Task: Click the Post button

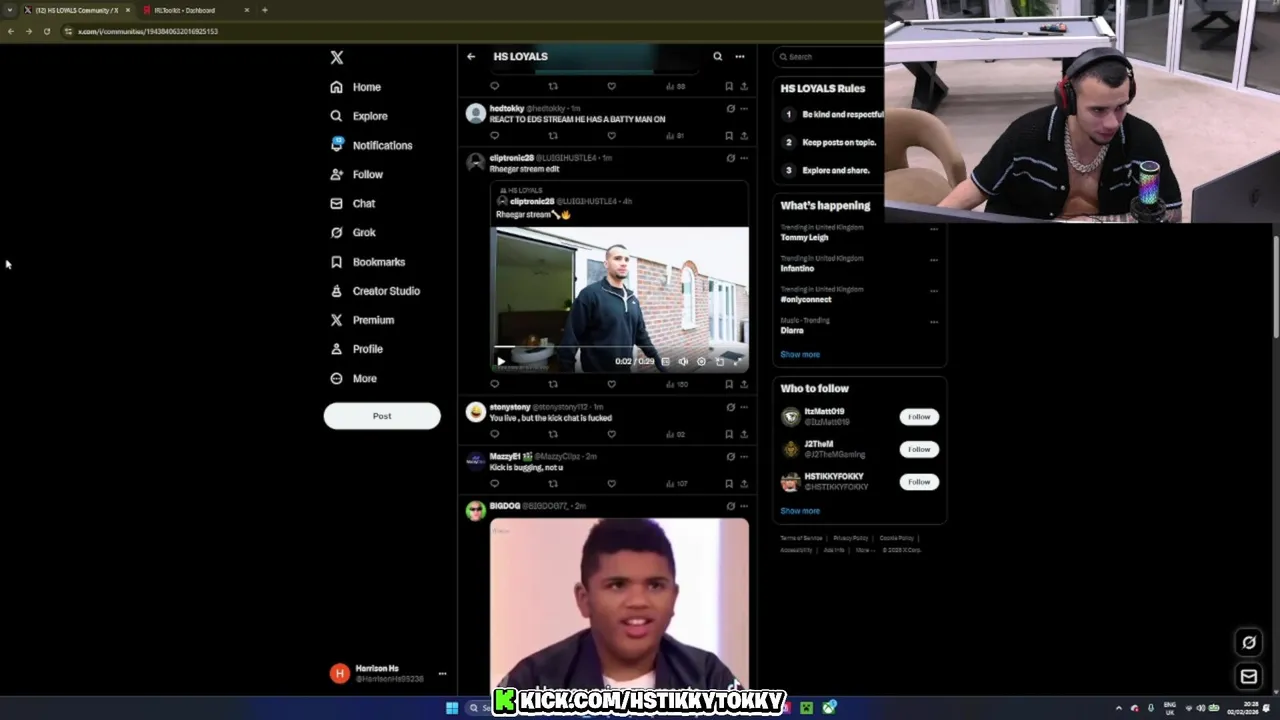Action: tap(382, 416)
